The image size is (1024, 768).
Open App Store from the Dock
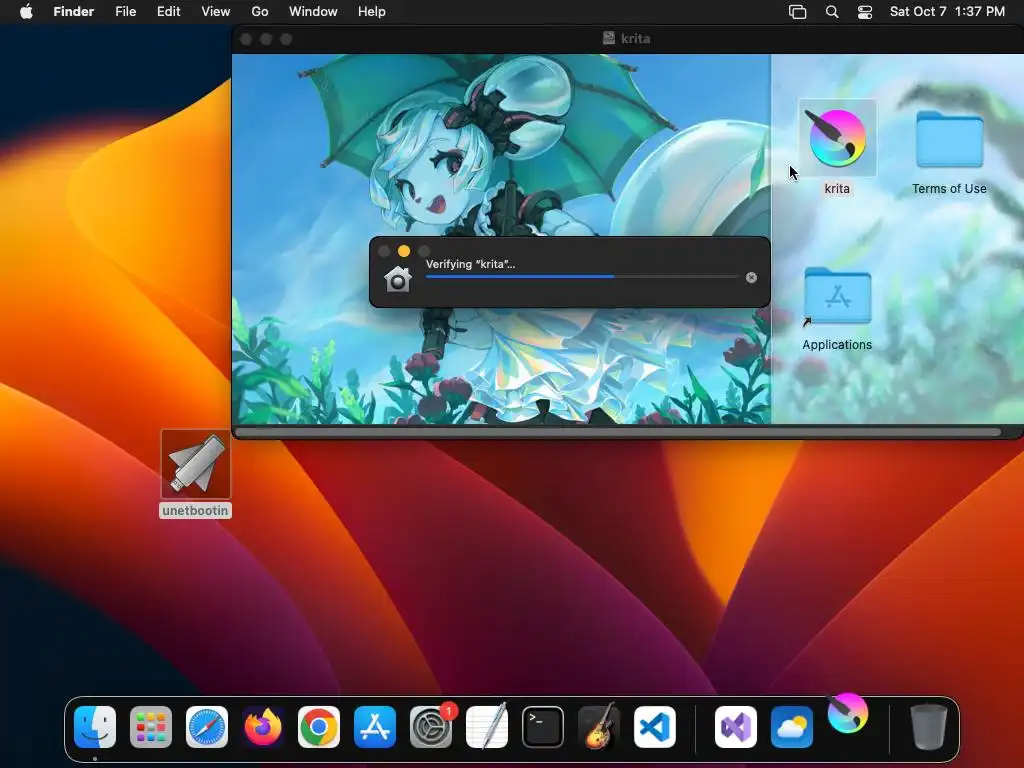tap(375, 727)
